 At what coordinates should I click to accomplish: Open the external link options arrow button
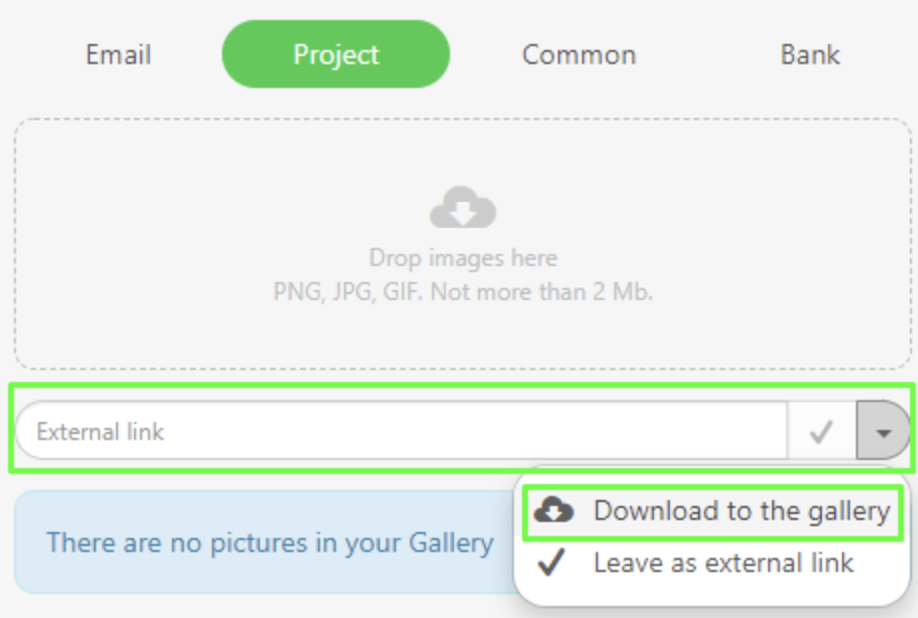point(883,431)
